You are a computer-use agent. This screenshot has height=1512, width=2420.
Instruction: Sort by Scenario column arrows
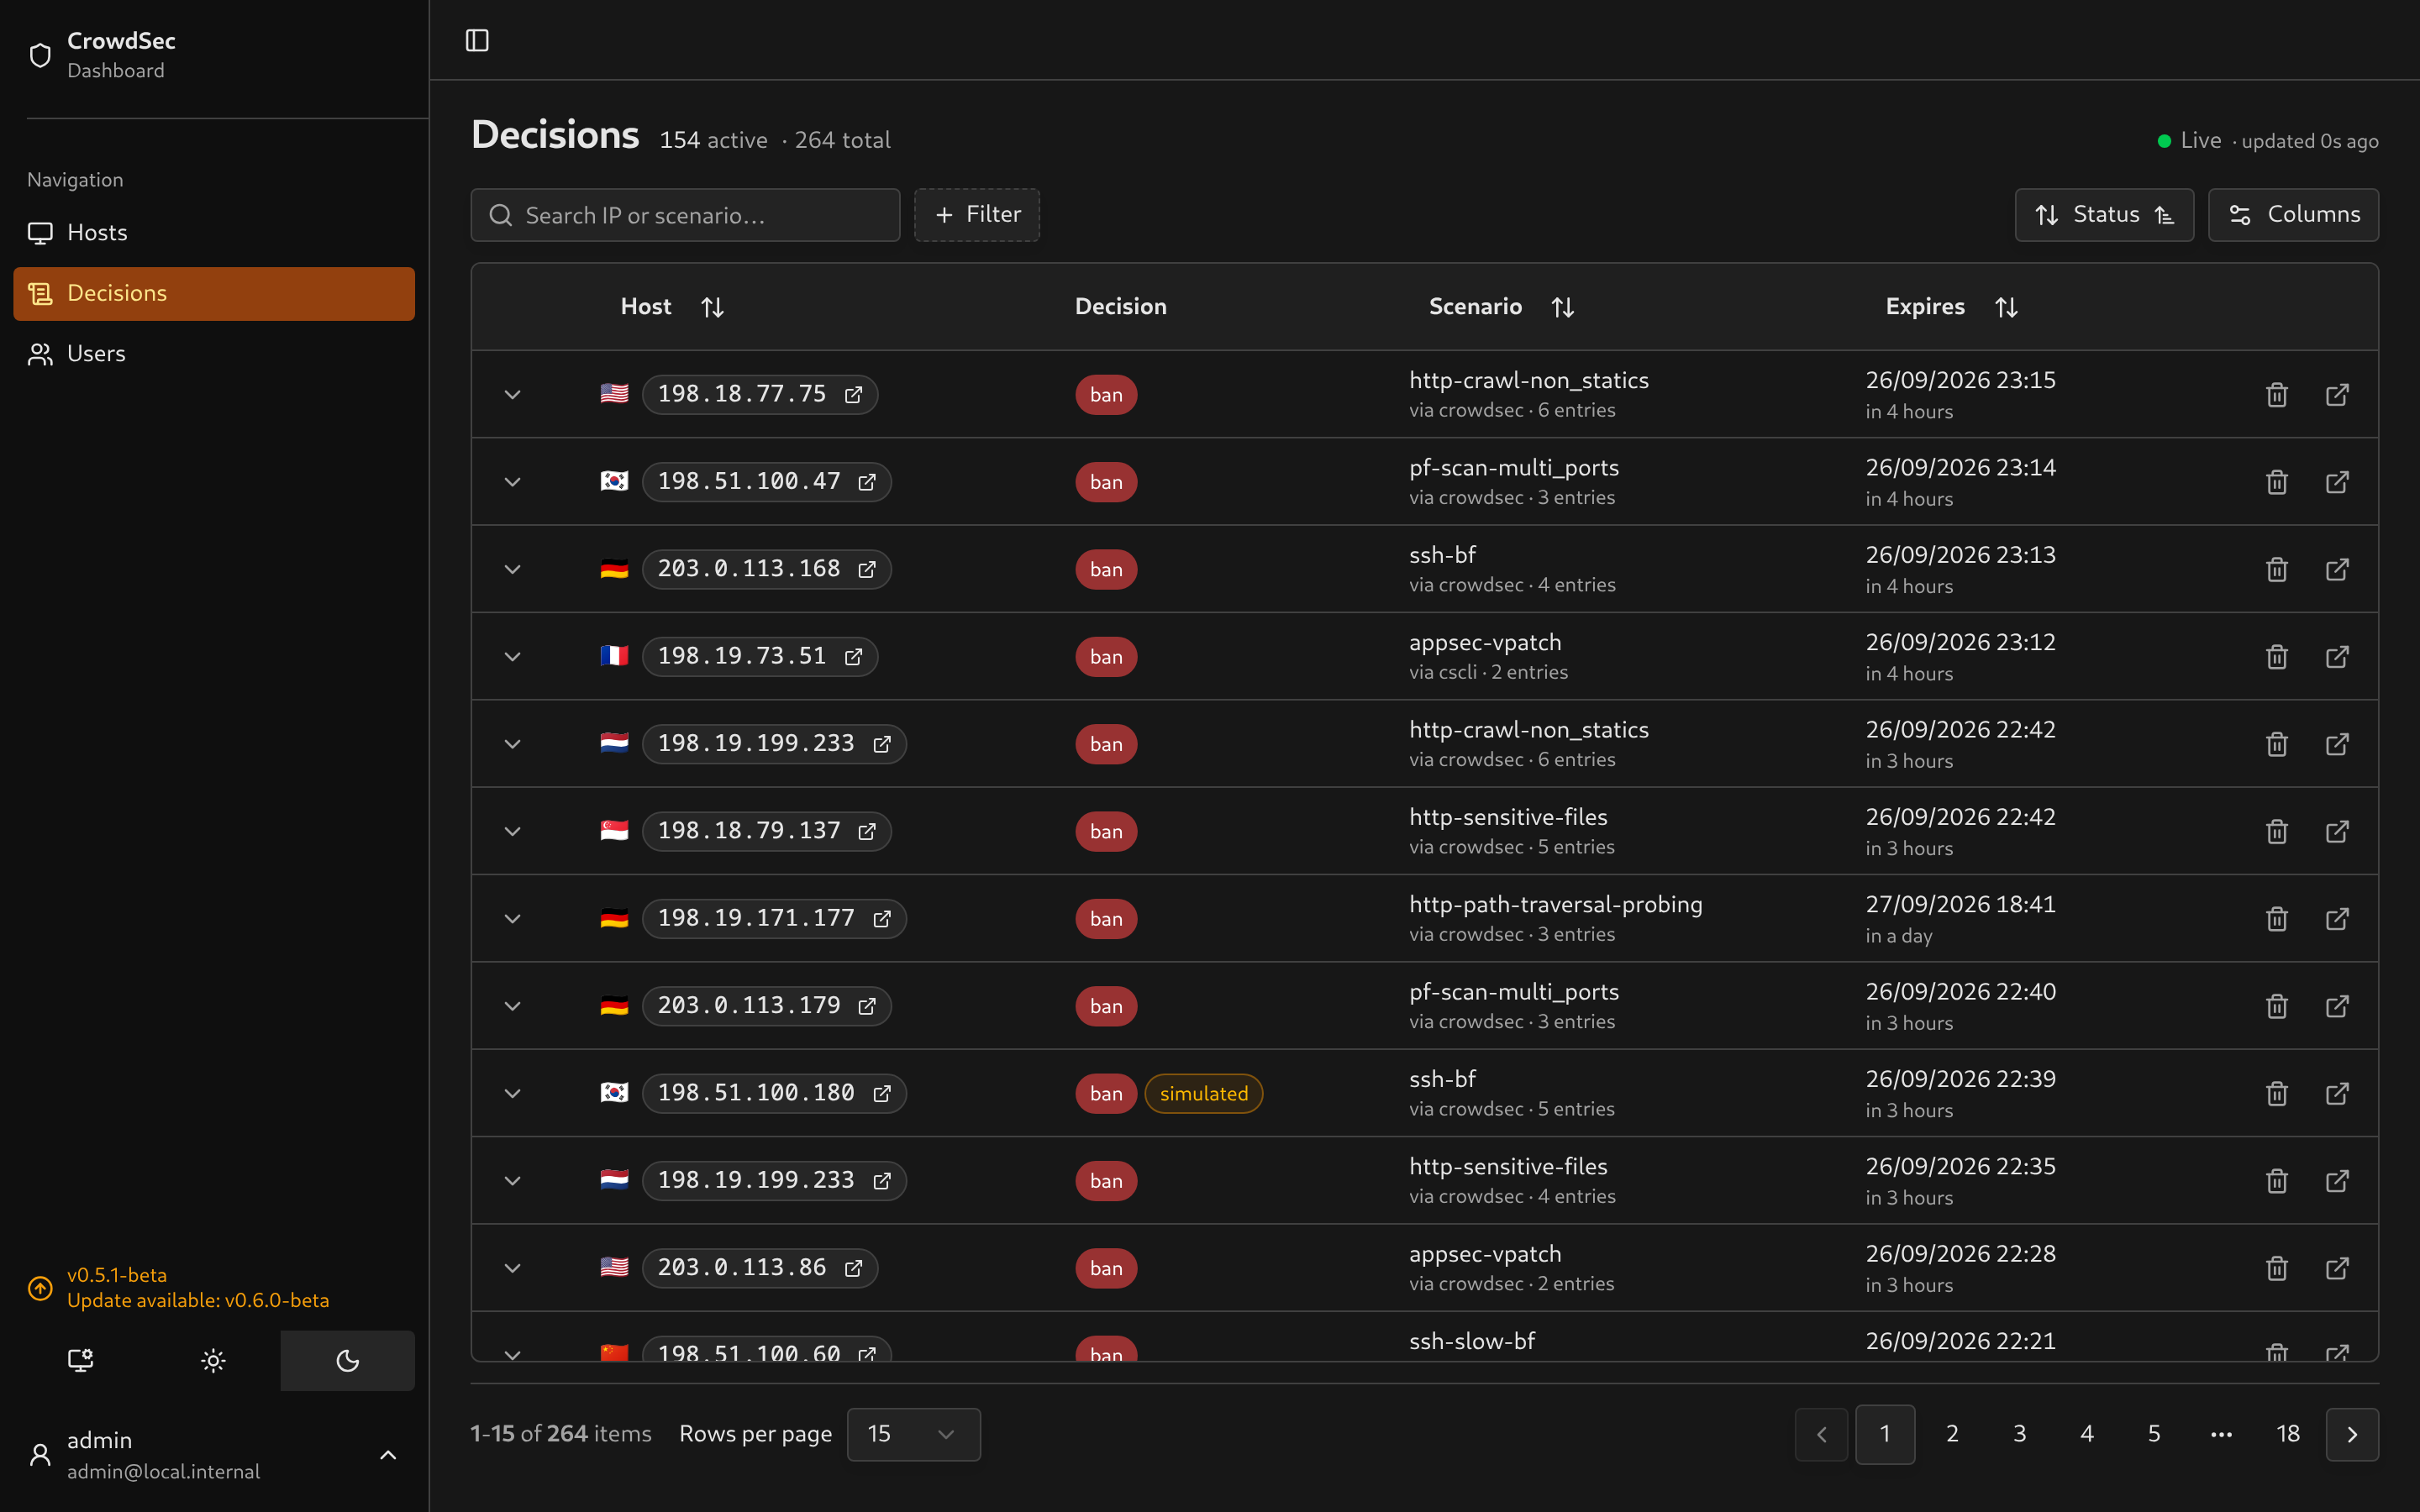pyautogui.click(x=1563, y=307)
